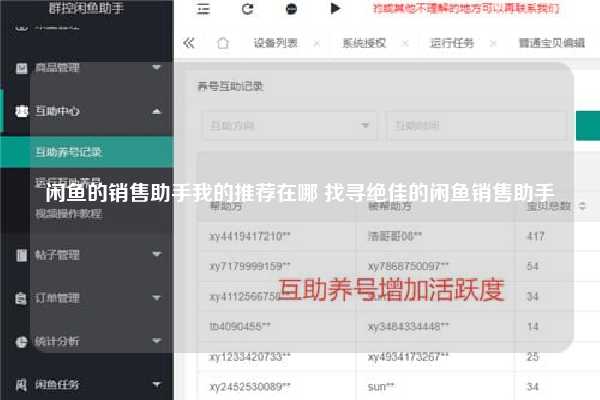Select 互助养号记录 in sidebar

(87, 152)
